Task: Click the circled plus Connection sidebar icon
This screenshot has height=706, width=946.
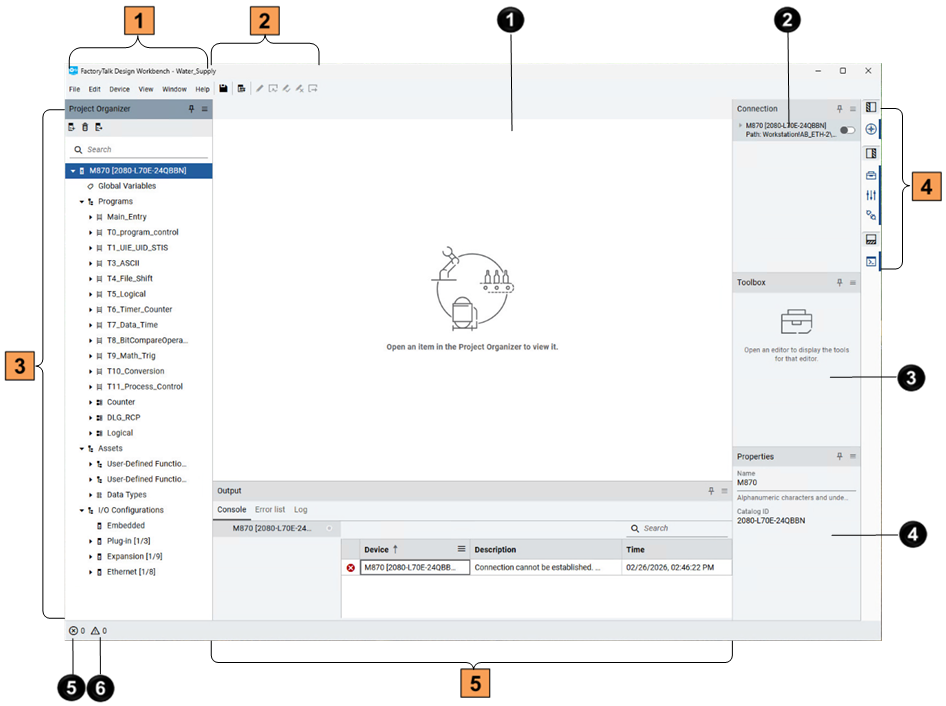Action: coord(871,129)
